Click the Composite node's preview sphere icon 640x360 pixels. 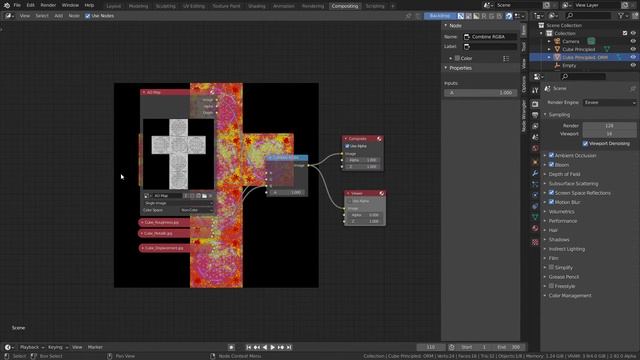(379, 139)
